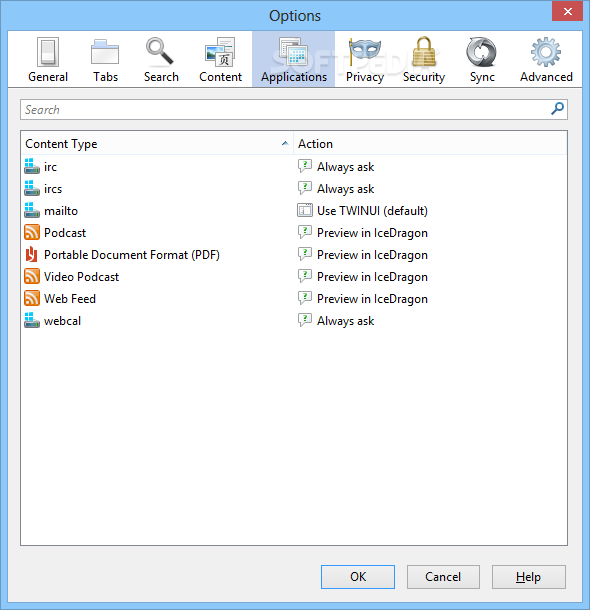The image size is (590, 610).
Task: Open the Content options pane icon
Action: tap(220, 52)
